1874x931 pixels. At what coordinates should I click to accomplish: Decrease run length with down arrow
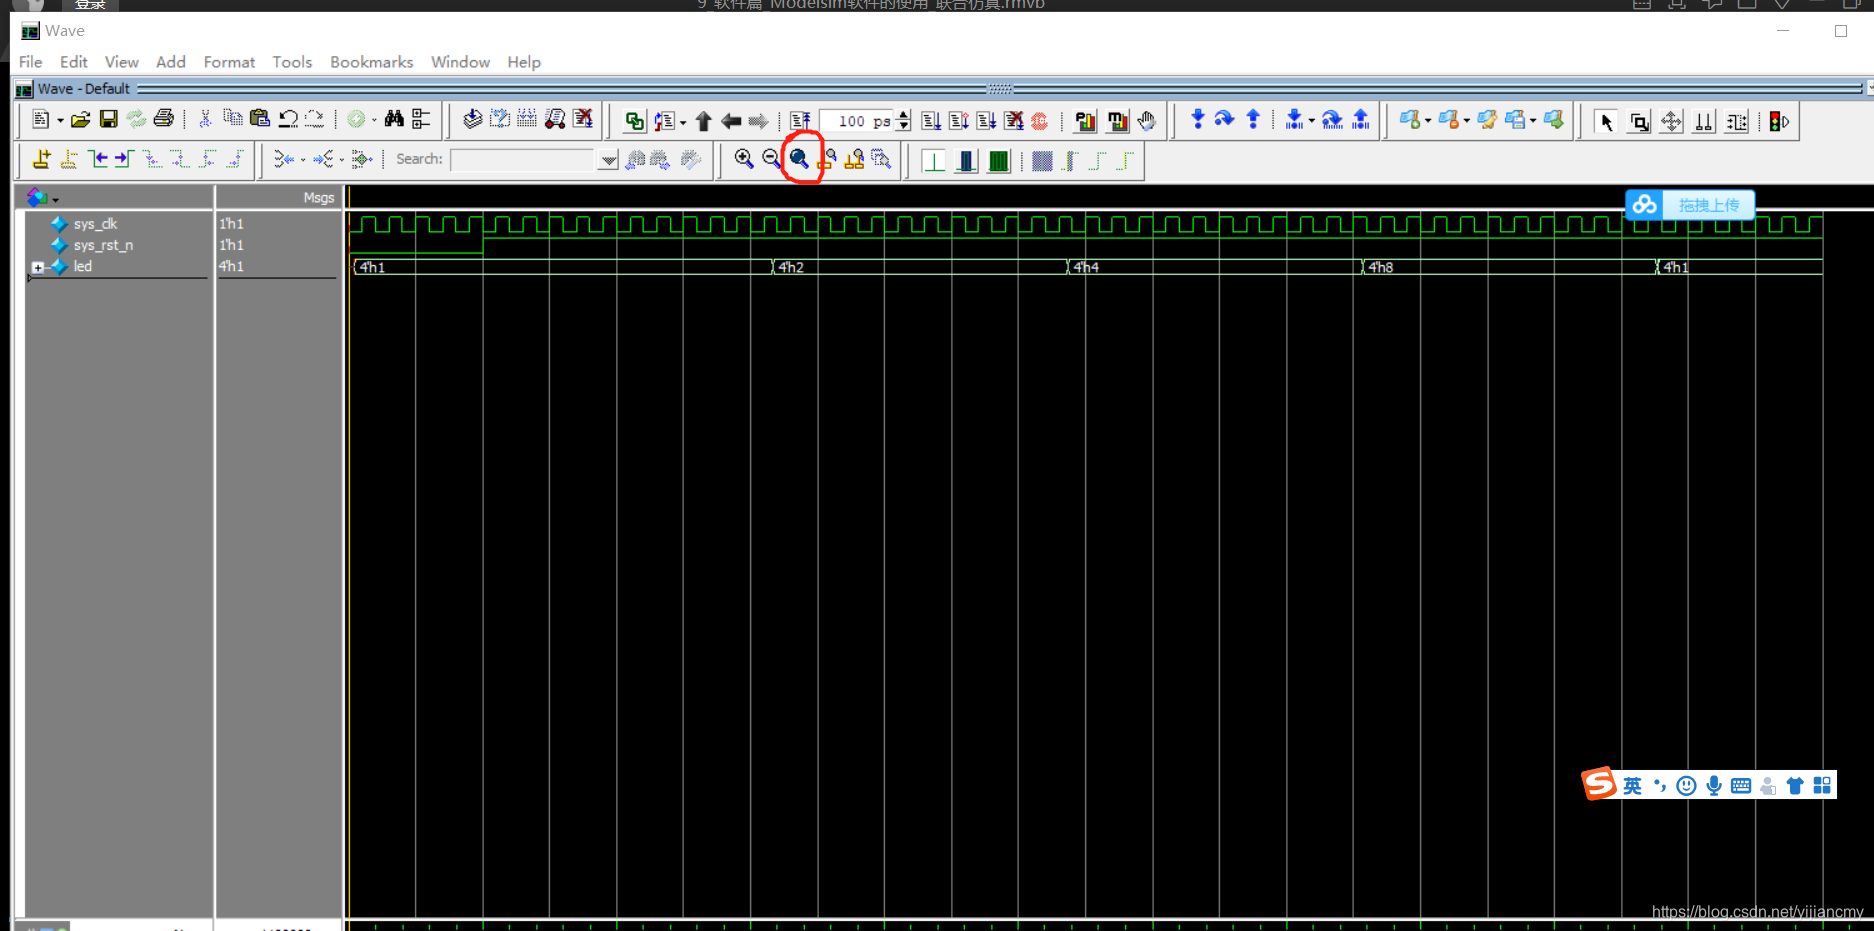[x=904, y=127]
